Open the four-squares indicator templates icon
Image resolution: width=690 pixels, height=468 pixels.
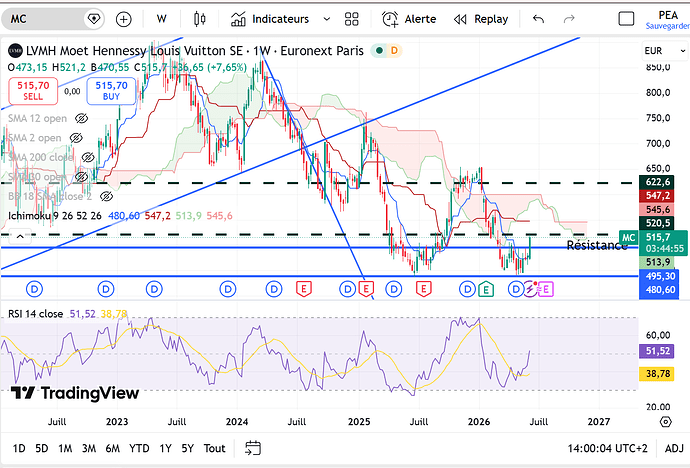pos(352,19)
